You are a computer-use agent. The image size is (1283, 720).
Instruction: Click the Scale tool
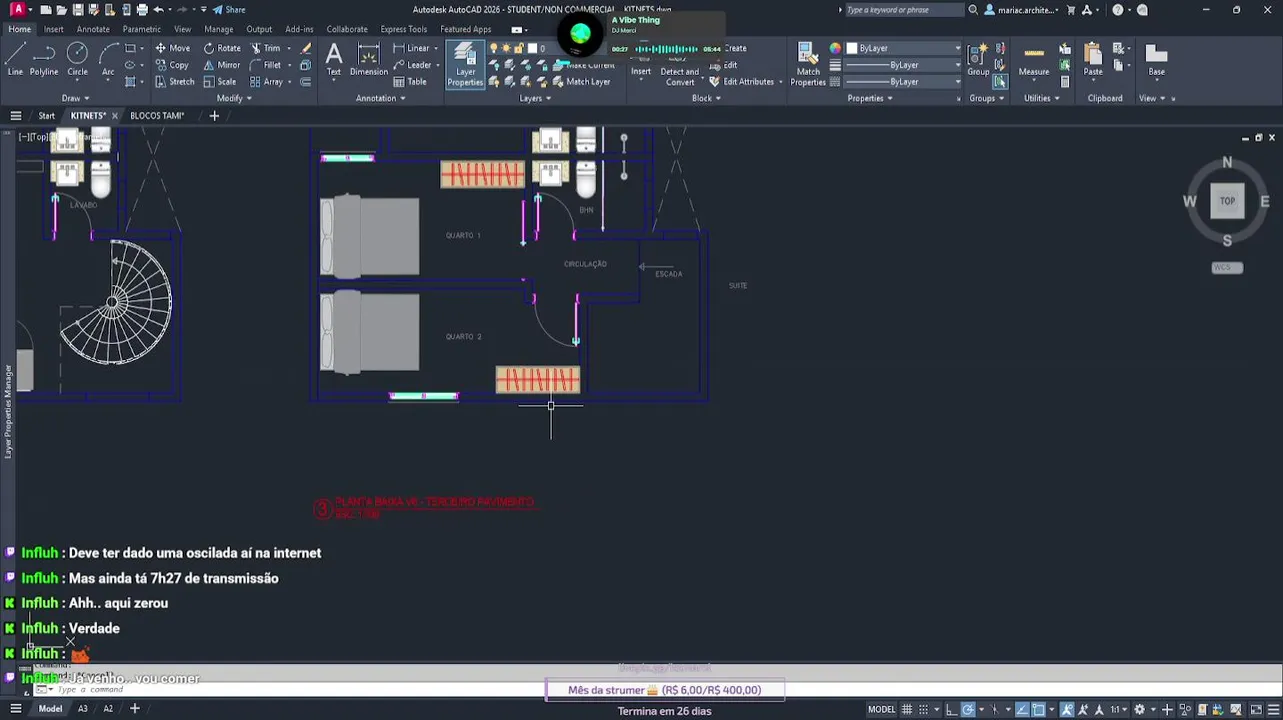pyautogui.click(x=220, y=82)
